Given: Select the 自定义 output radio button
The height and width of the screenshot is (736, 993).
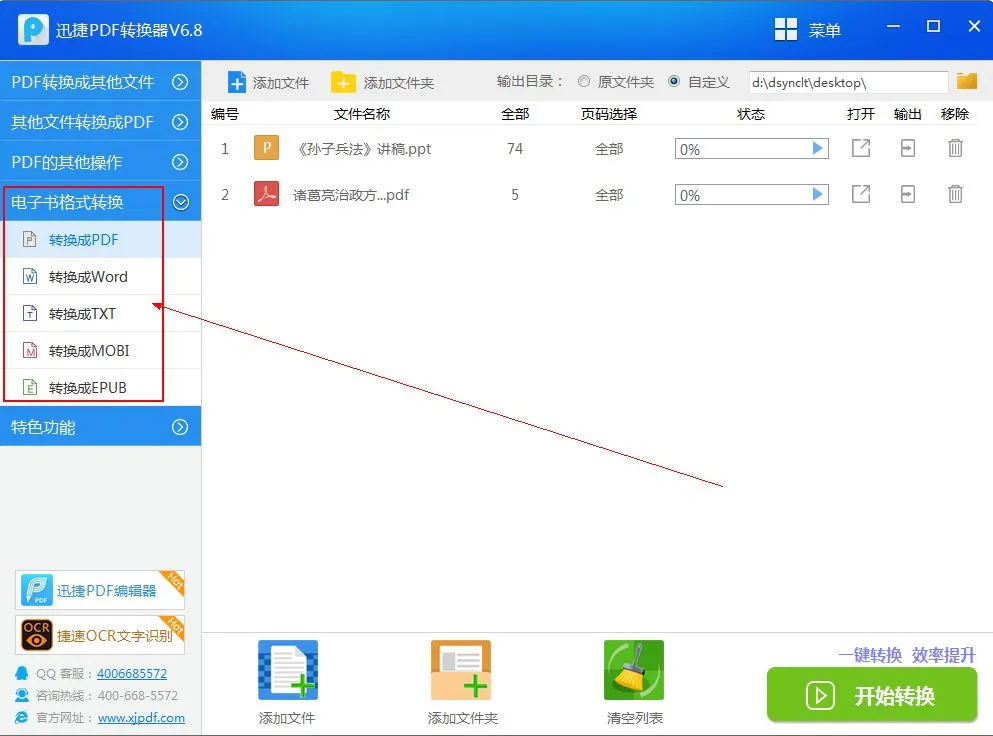Looking at the screenshot, I should 674,82.
